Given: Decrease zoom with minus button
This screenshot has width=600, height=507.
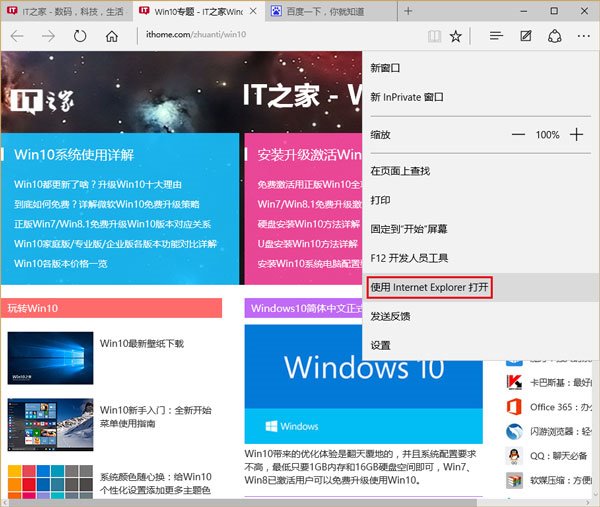Looking at the screenshot, I should pos(518,134).
